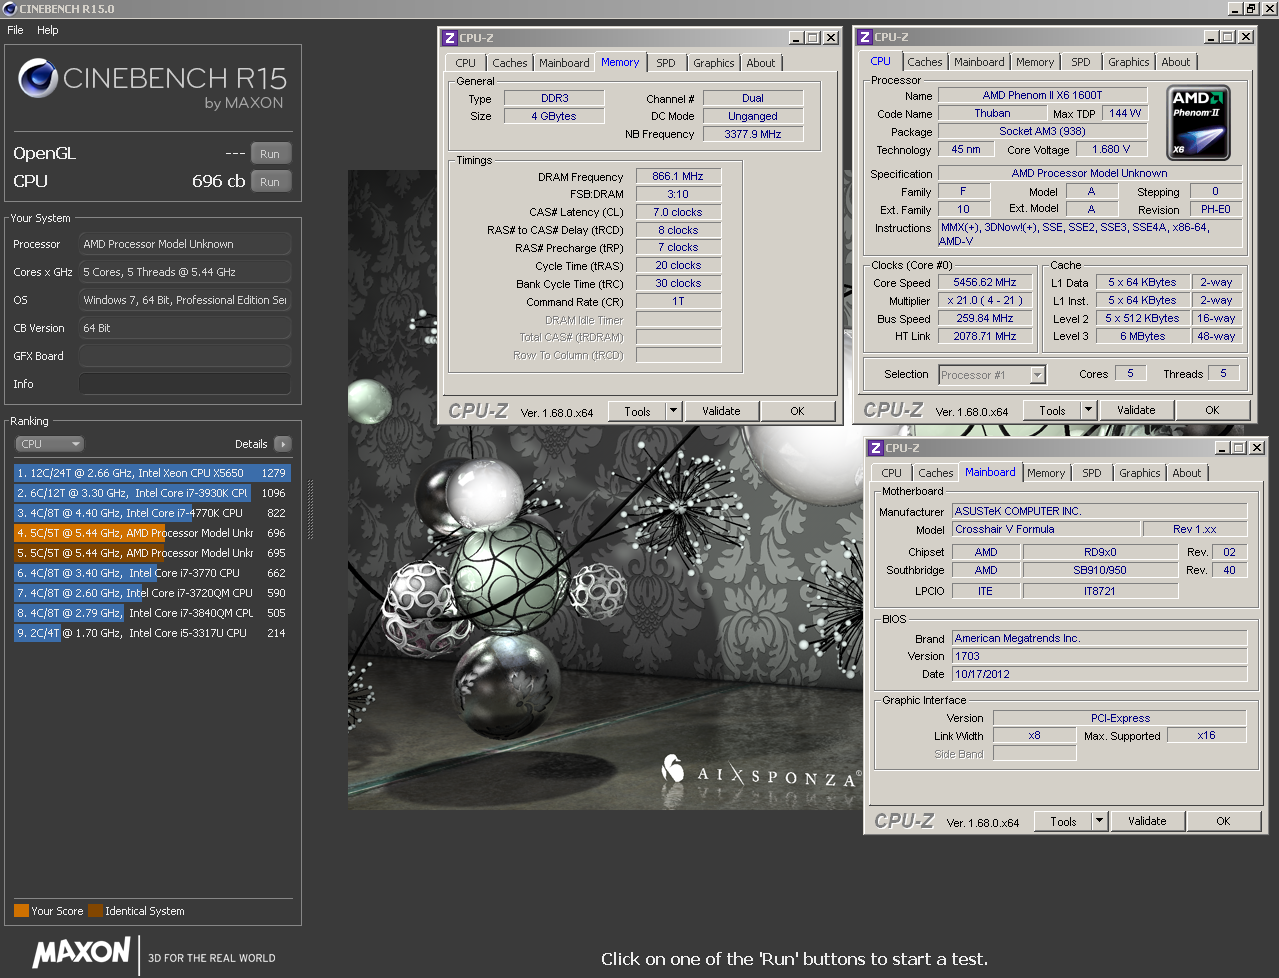This screenshot has width=1279, height=978.
Task: Switch to Caches tab in Mainboard CPU-Z window
Action: tap(936, 473)
